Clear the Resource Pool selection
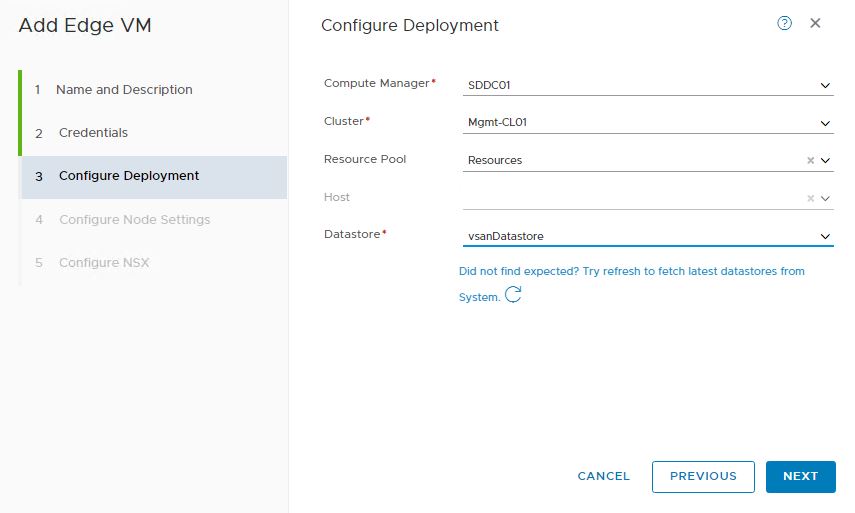Viewport: 855px width, 513px height. 810,160
